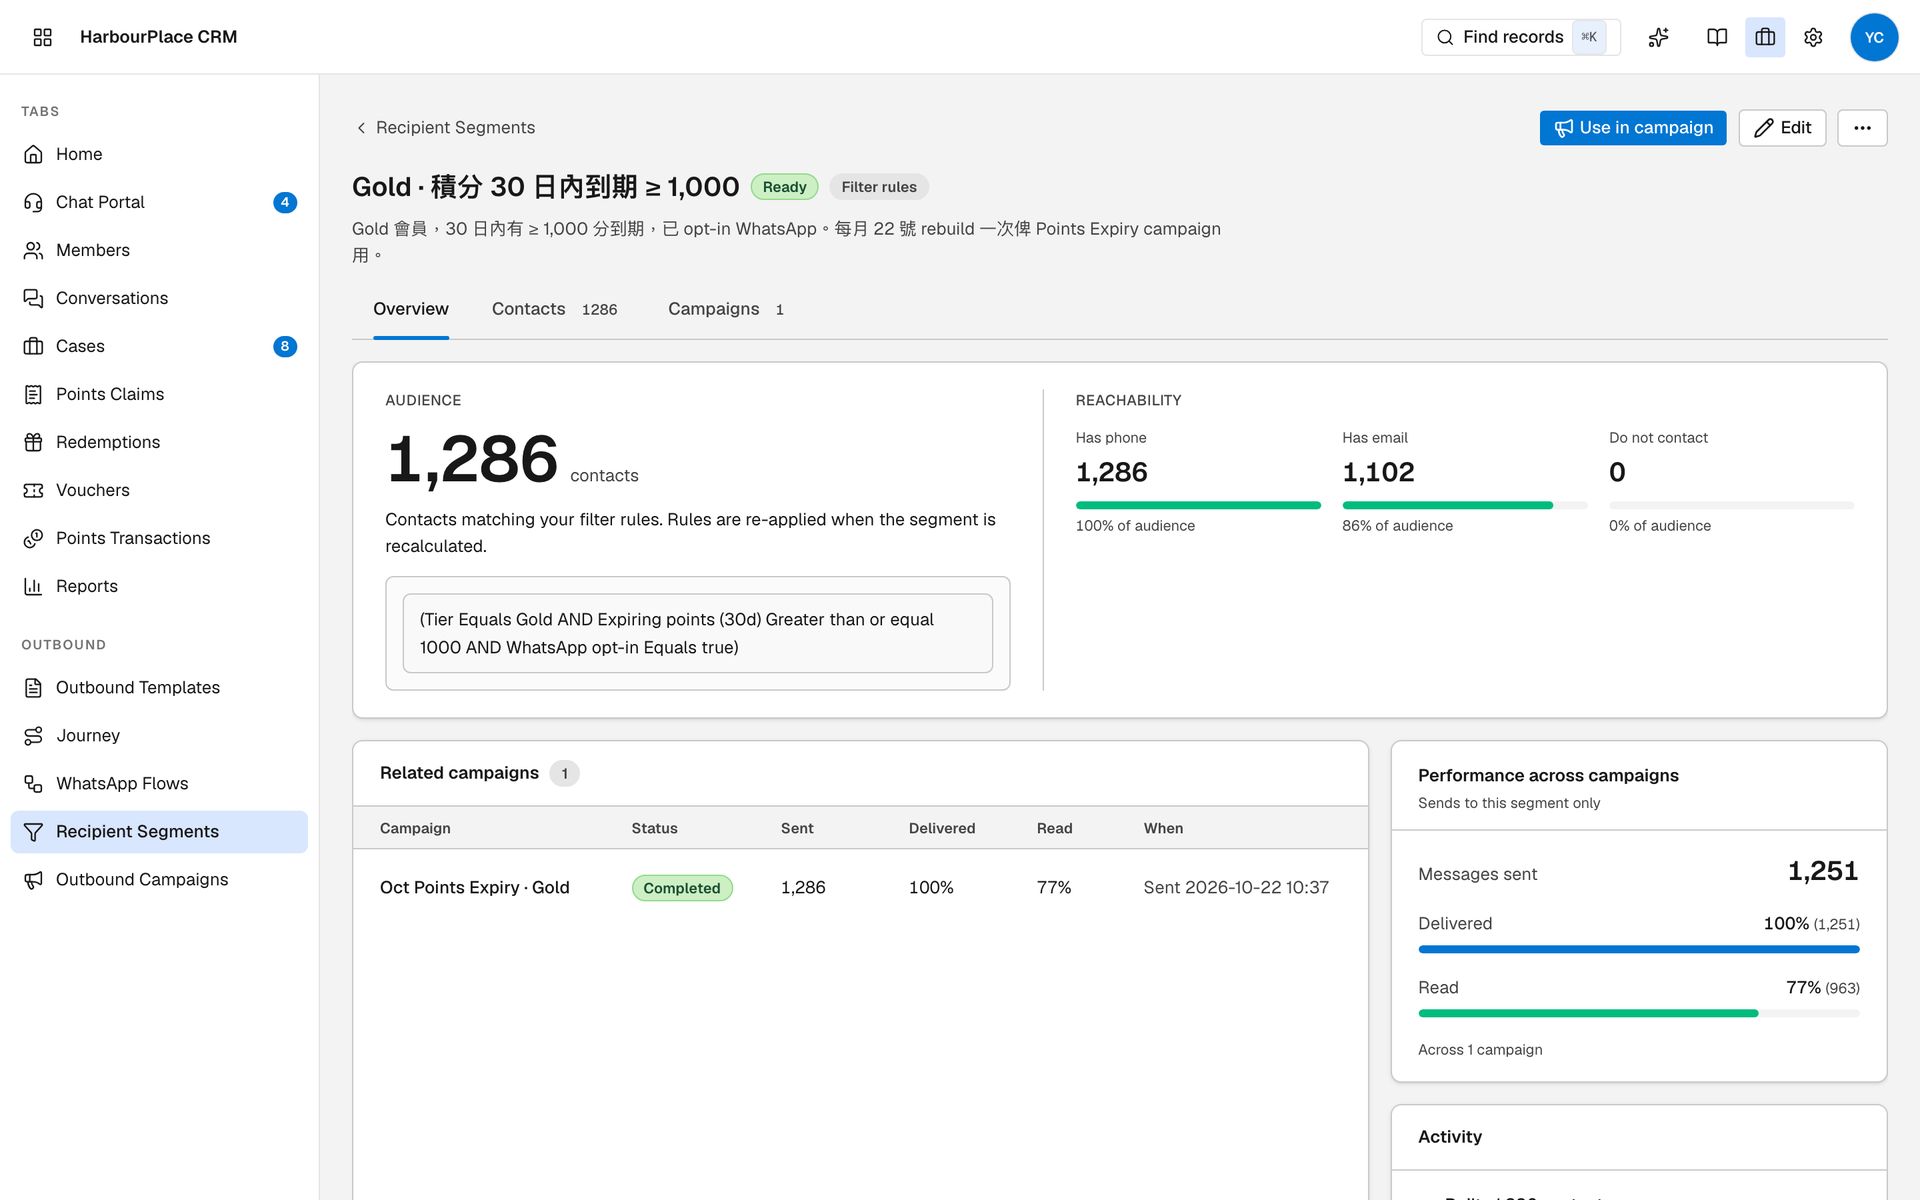
Task: Switch to the Overview tab
Action: click(x=411, y=309)
